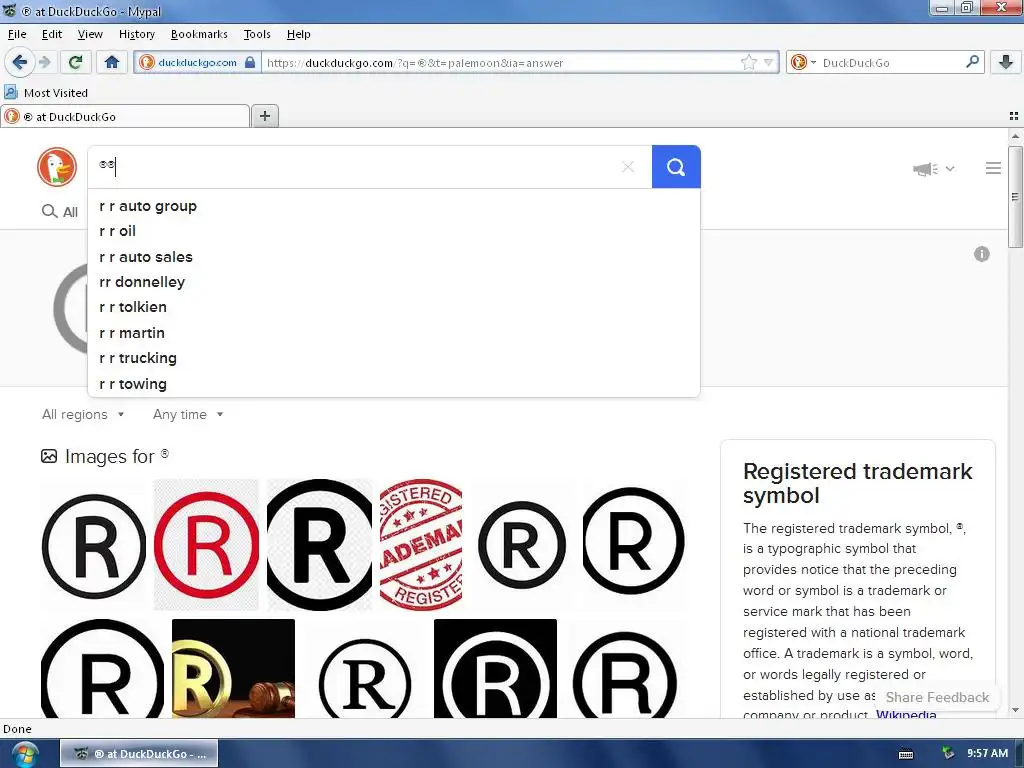Click the on-screen keyboard tray icon
The height and width of the screenshot is (768, 1024).
tap(906, 754)
